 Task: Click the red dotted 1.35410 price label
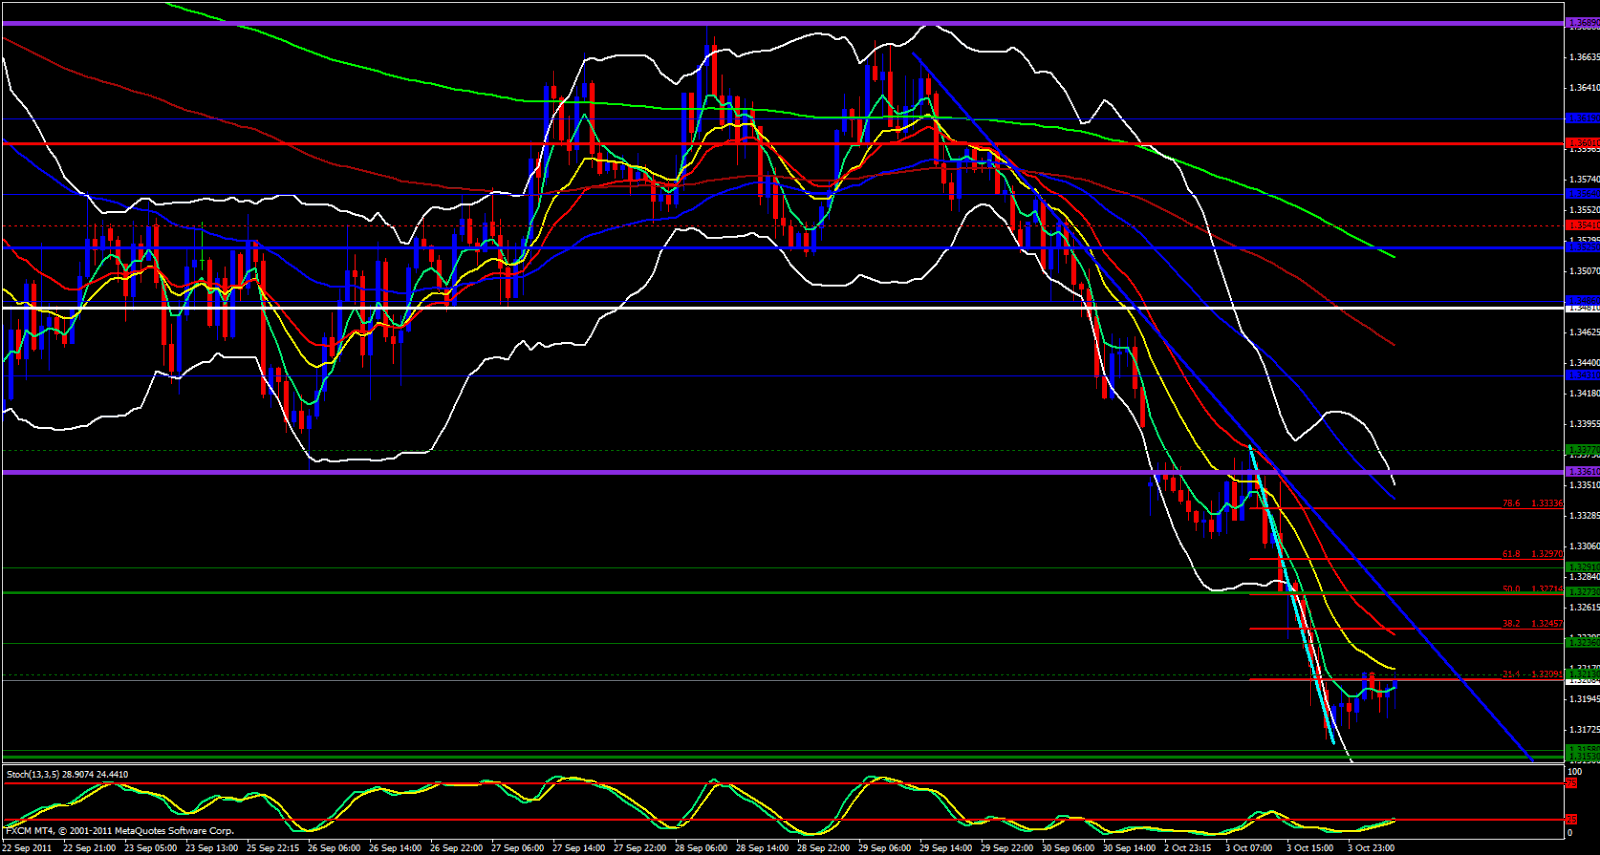1582,226
